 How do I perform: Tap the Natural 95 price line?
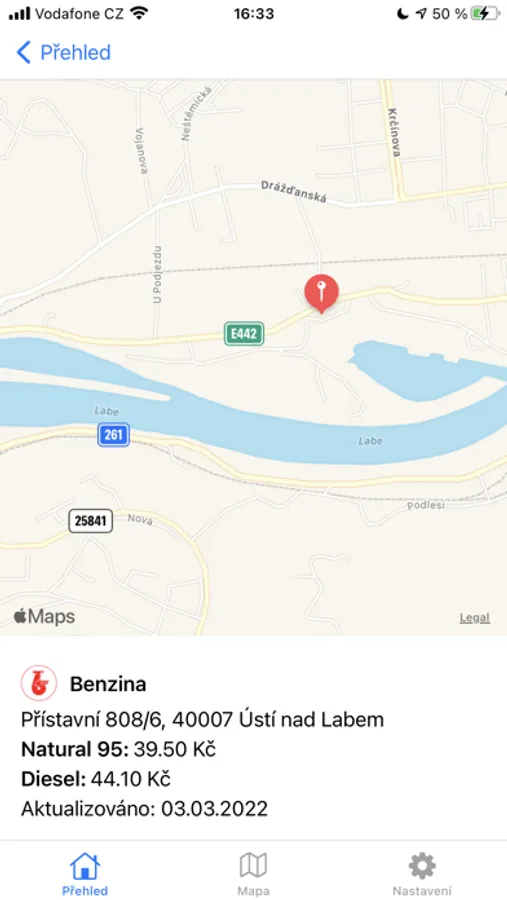click(118, 749)
